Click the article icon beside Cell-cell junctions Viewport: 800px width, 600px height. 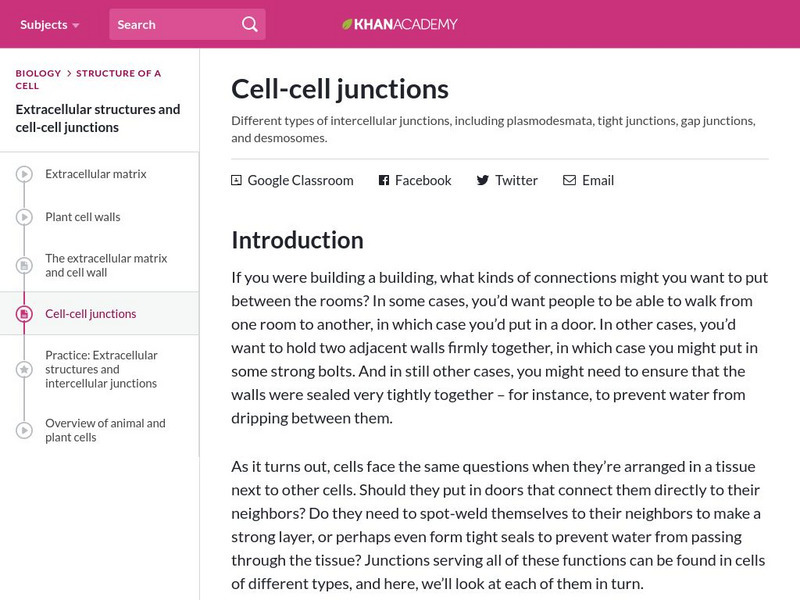(x=24, y=314)
